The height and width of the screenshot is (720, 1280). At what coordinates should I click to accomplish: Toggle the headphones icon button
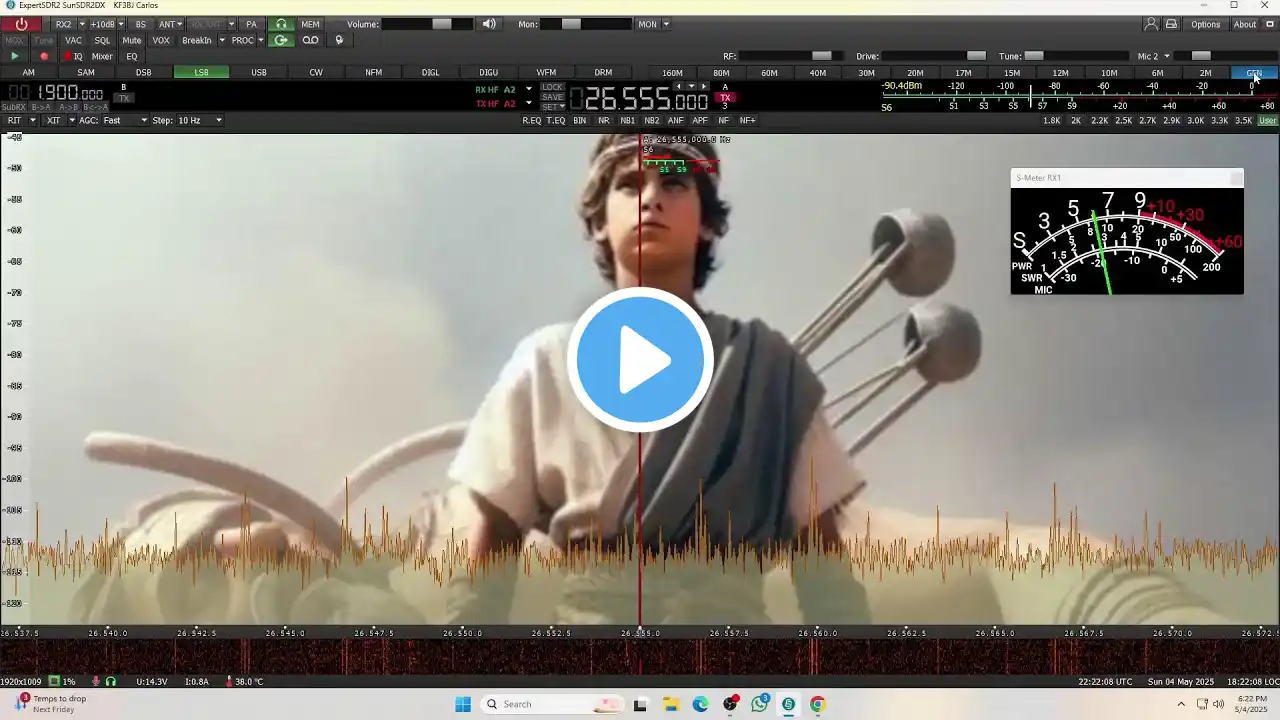pyautogui.click(x=281, y=24)
